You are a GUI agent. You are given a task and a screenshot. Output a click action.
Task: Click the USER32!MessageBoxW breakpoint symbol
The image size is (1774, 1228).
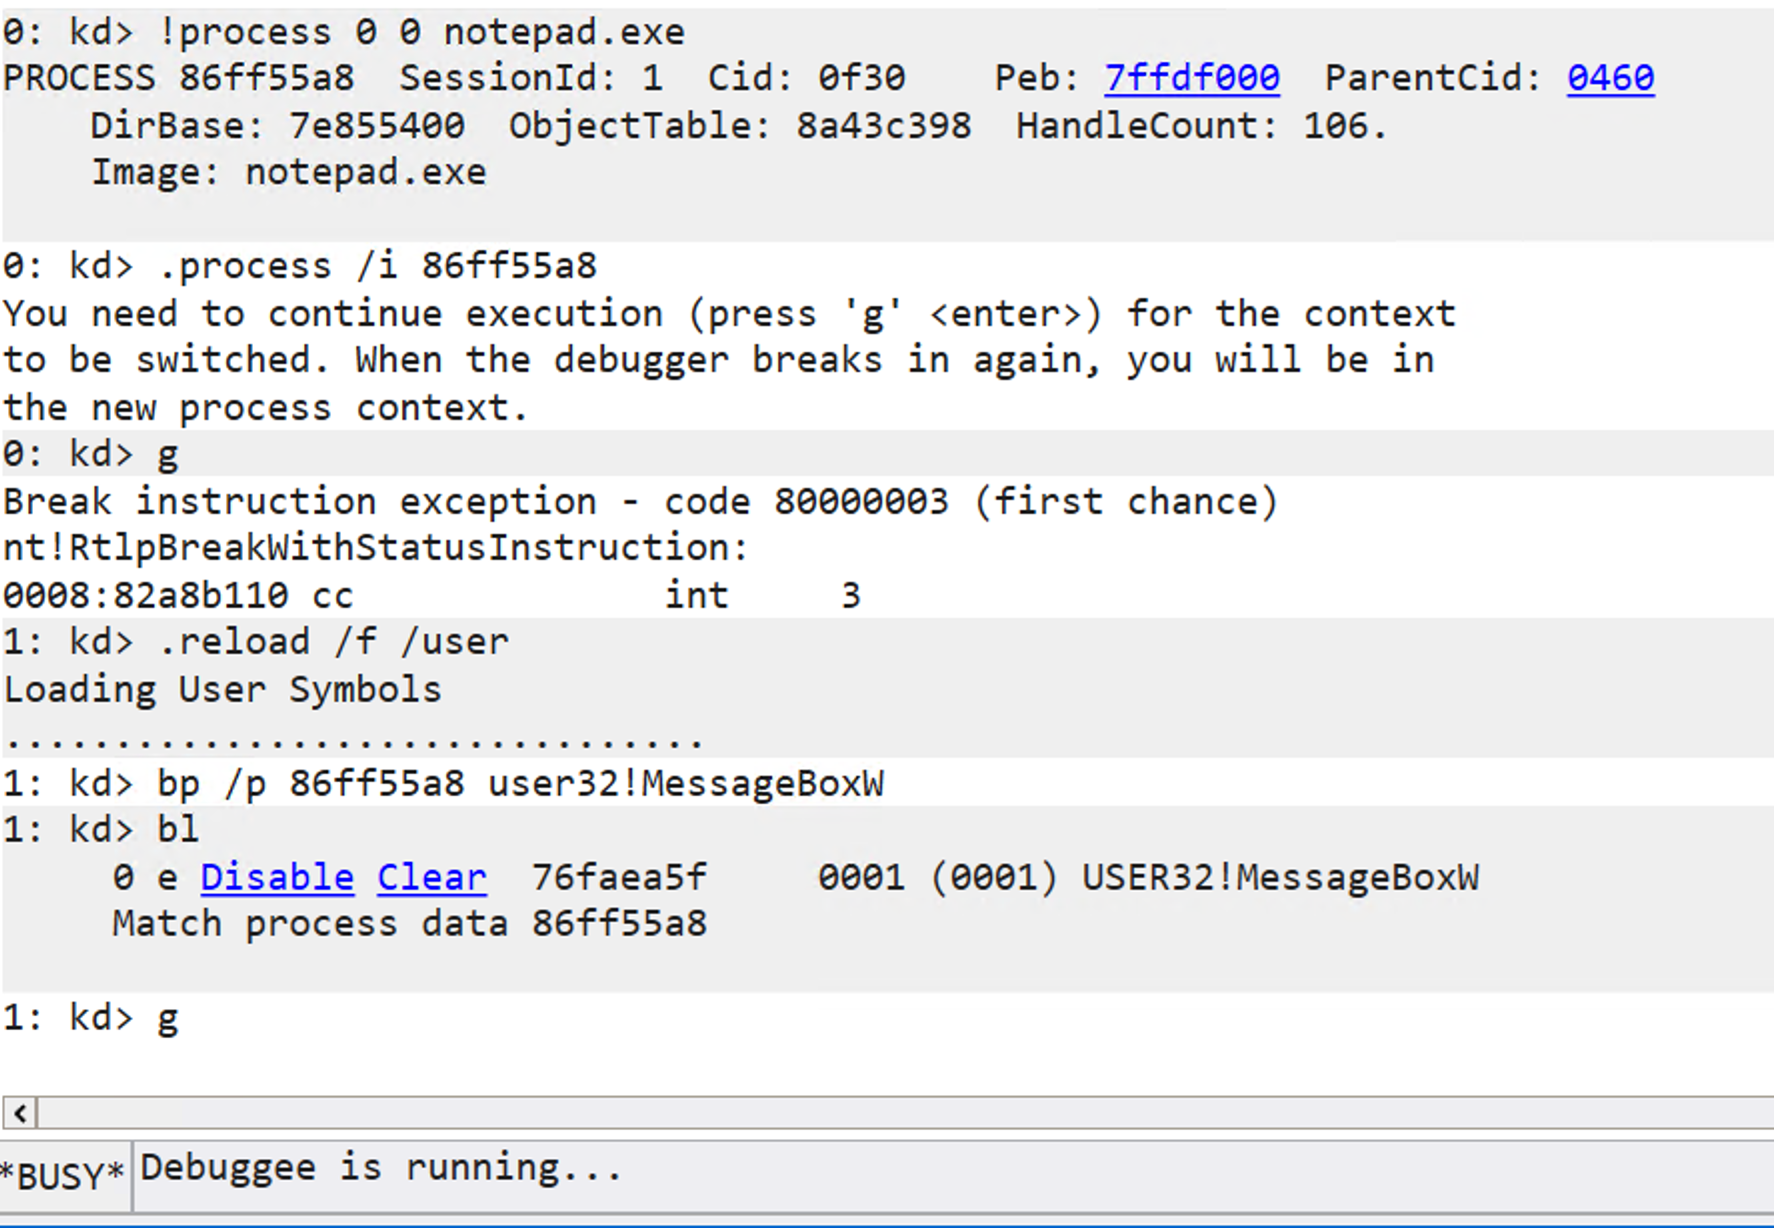pos(1279,877)
